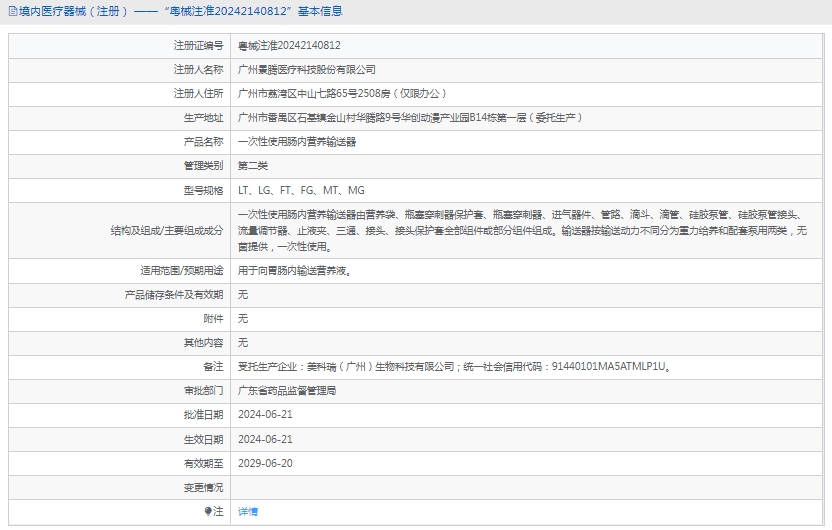Click the structure and composition description text
This screenshot has width=832, height=530.
pos(520,230)
